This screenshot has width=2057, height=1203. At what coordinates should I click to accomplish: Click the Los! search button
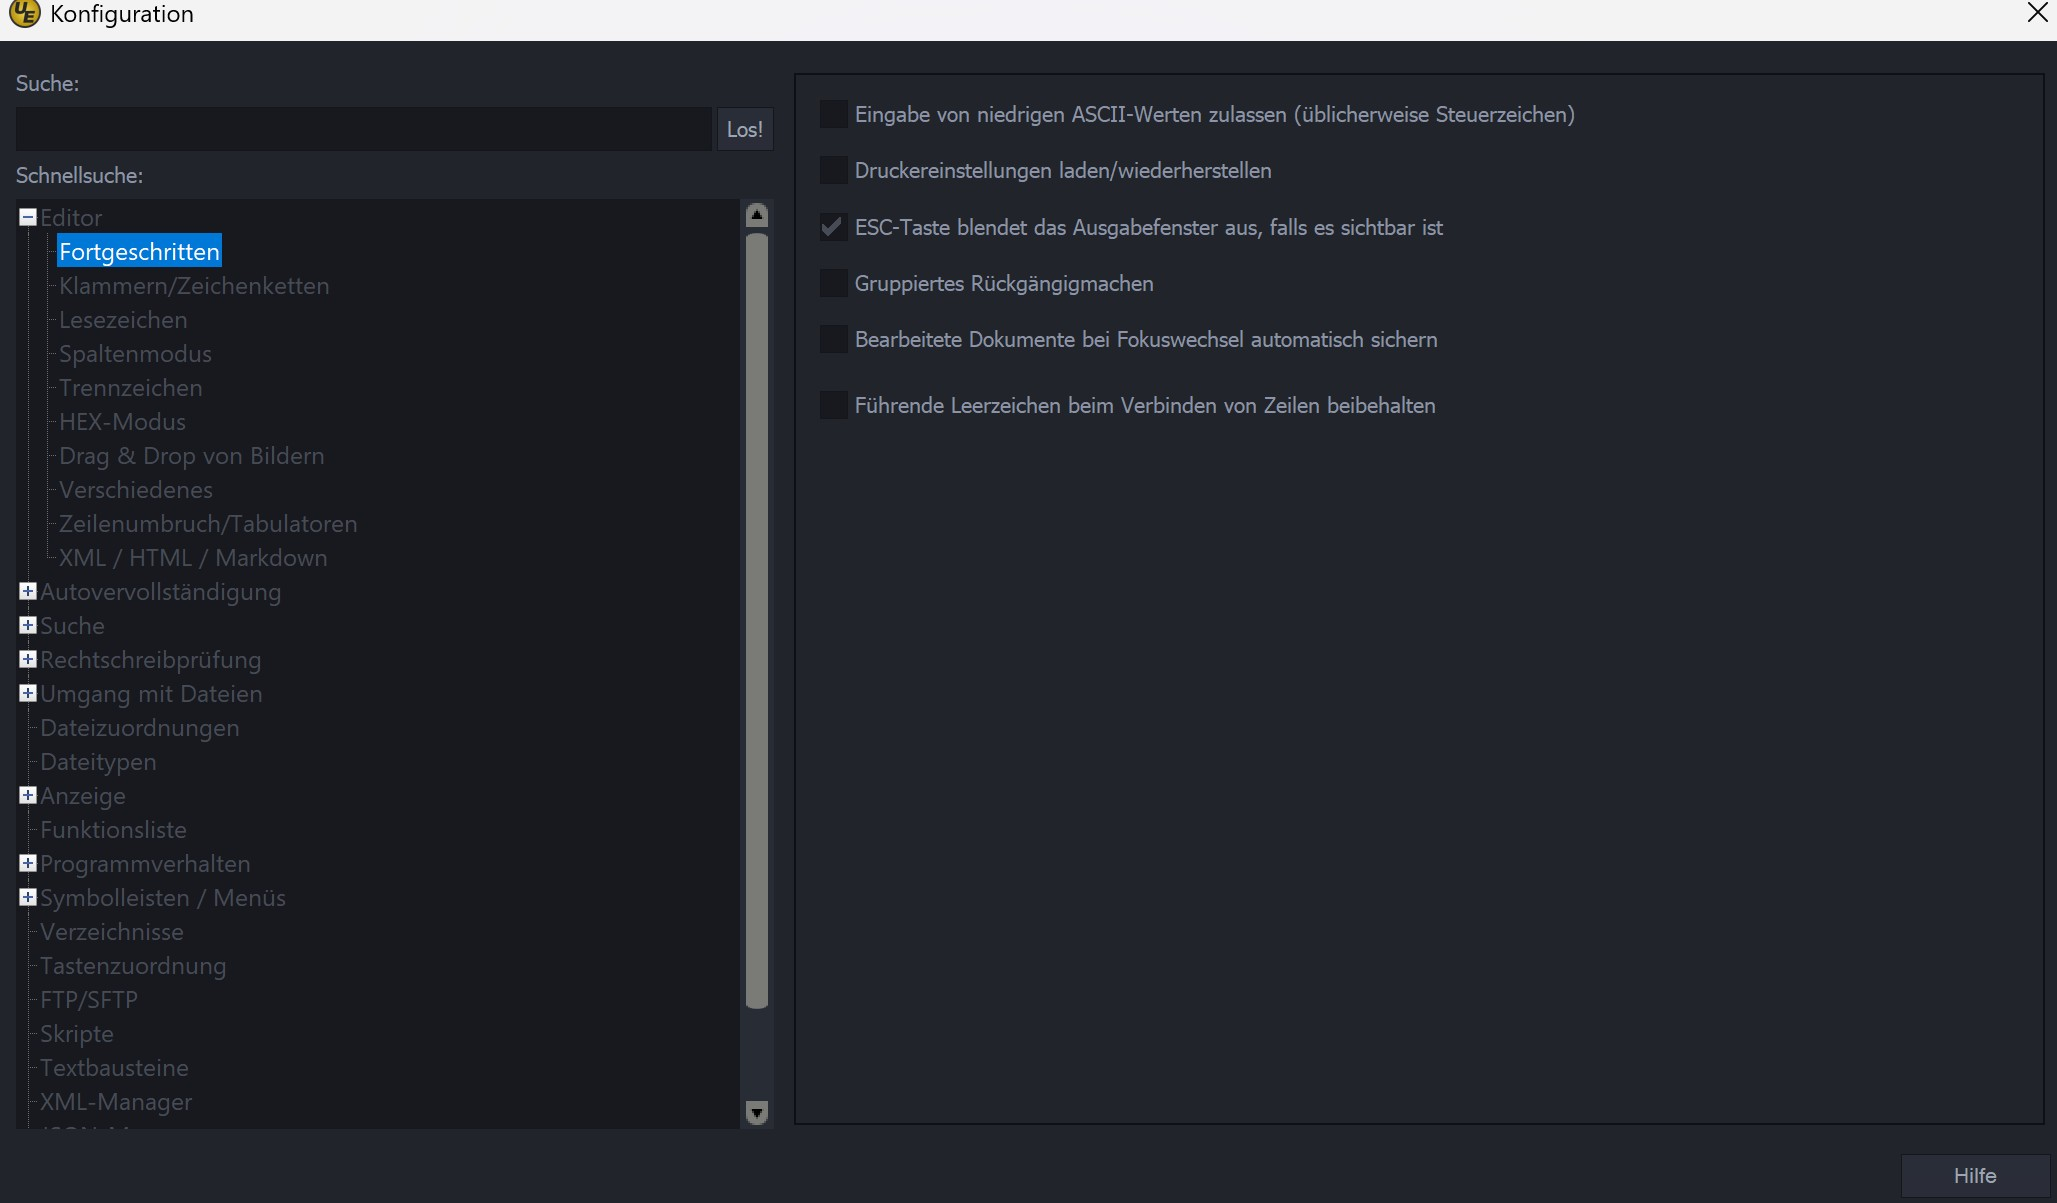click(x=745, y=129)
